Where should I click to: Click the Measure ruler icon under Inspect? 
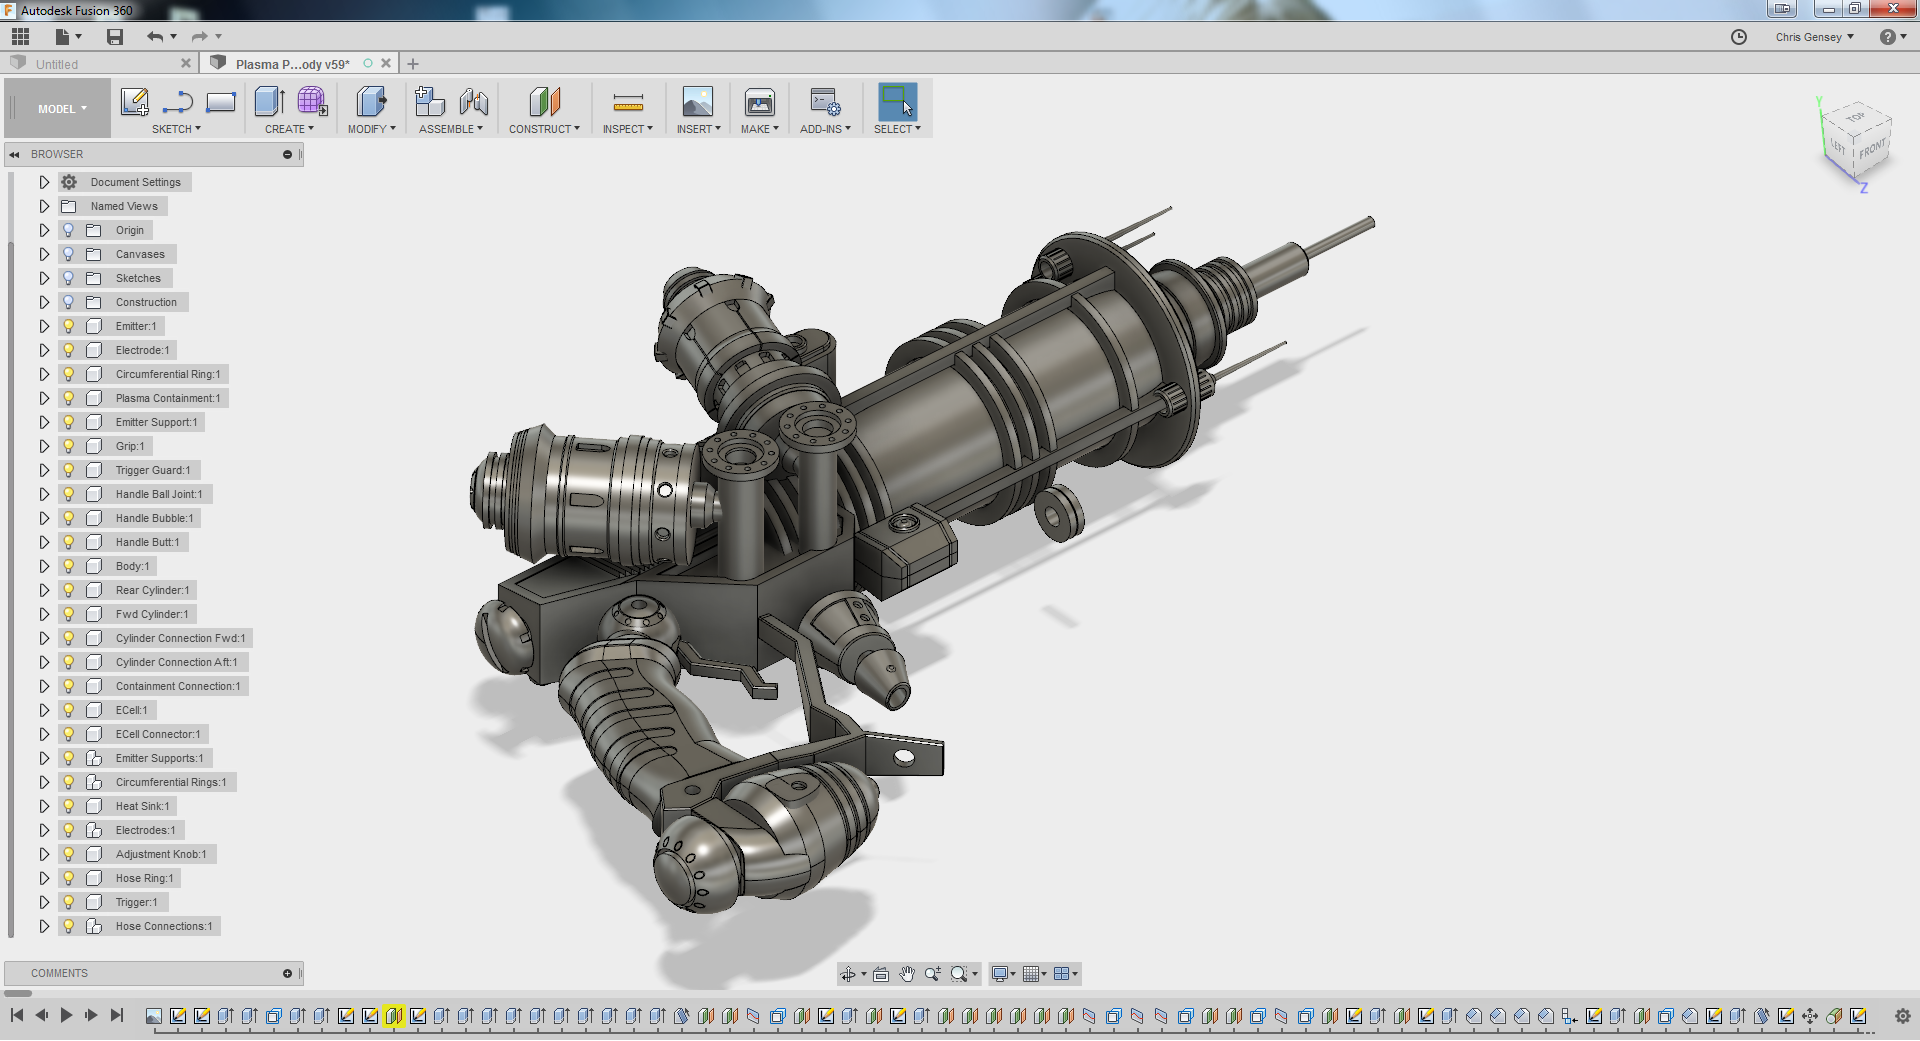pyautogui.click(x=627, y=102)
